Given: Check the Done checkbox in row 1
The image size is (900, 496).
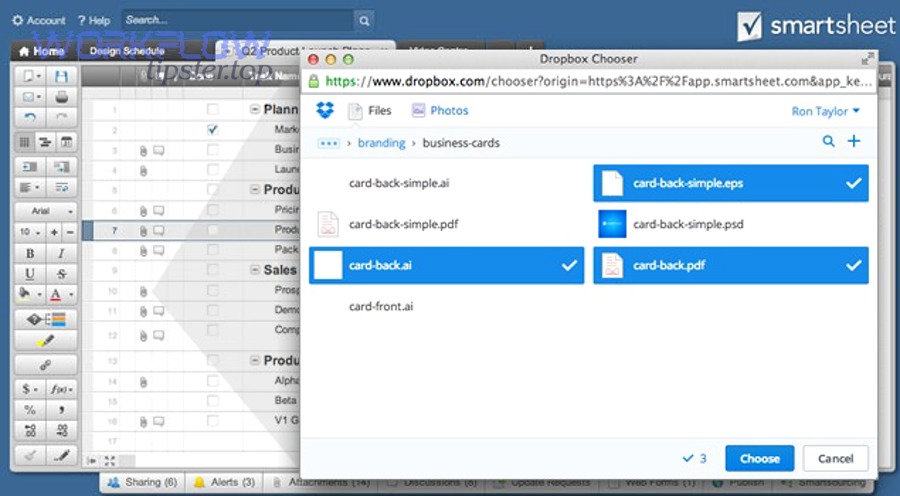Looking at the screenshot, I should [212, 110].
